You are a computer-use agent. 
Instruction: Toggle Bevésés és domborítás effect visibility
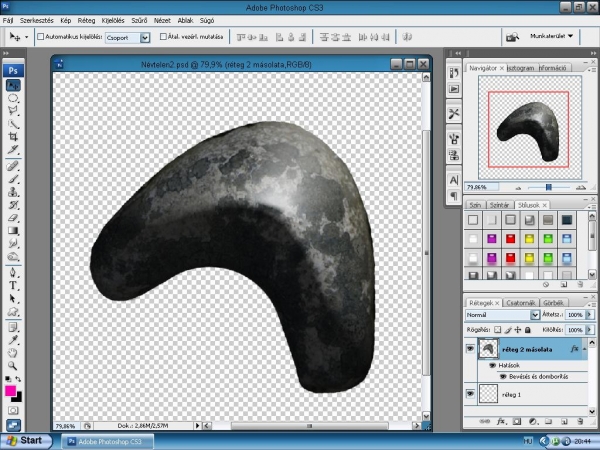(503, 377)
